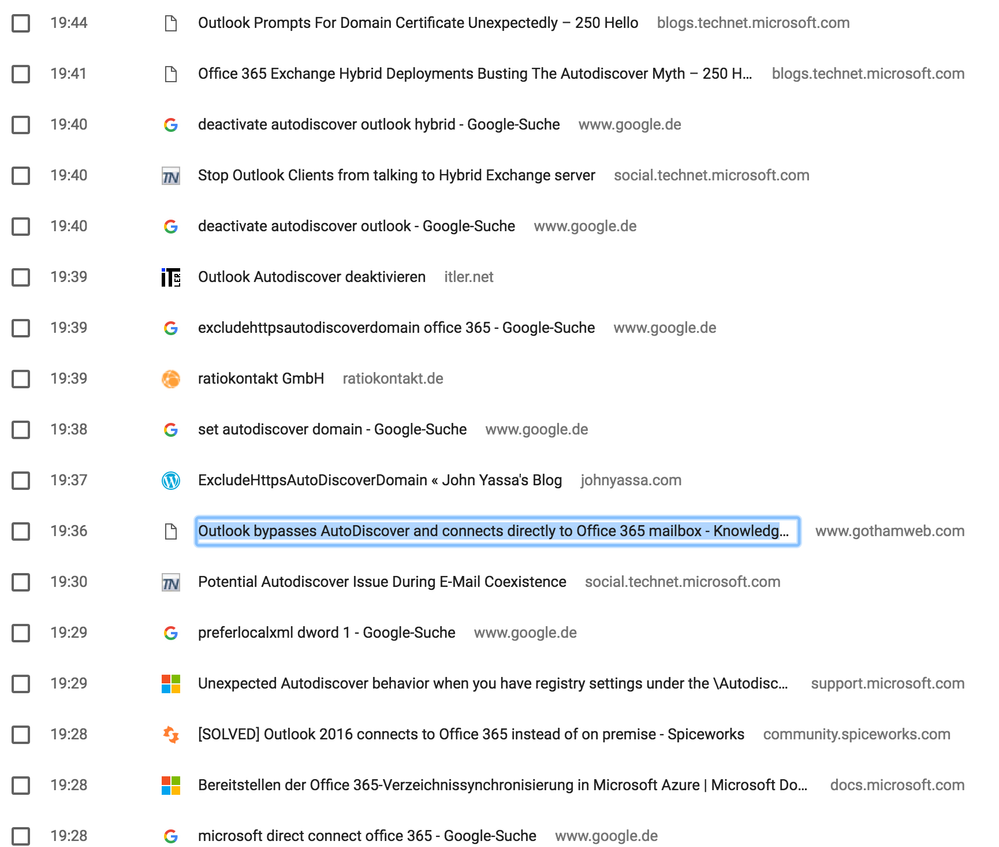Open excludehttpsautodiscoverdomain office 365 Google-Suche link
This screenshot has width=999, height=847.
(396, 328)
